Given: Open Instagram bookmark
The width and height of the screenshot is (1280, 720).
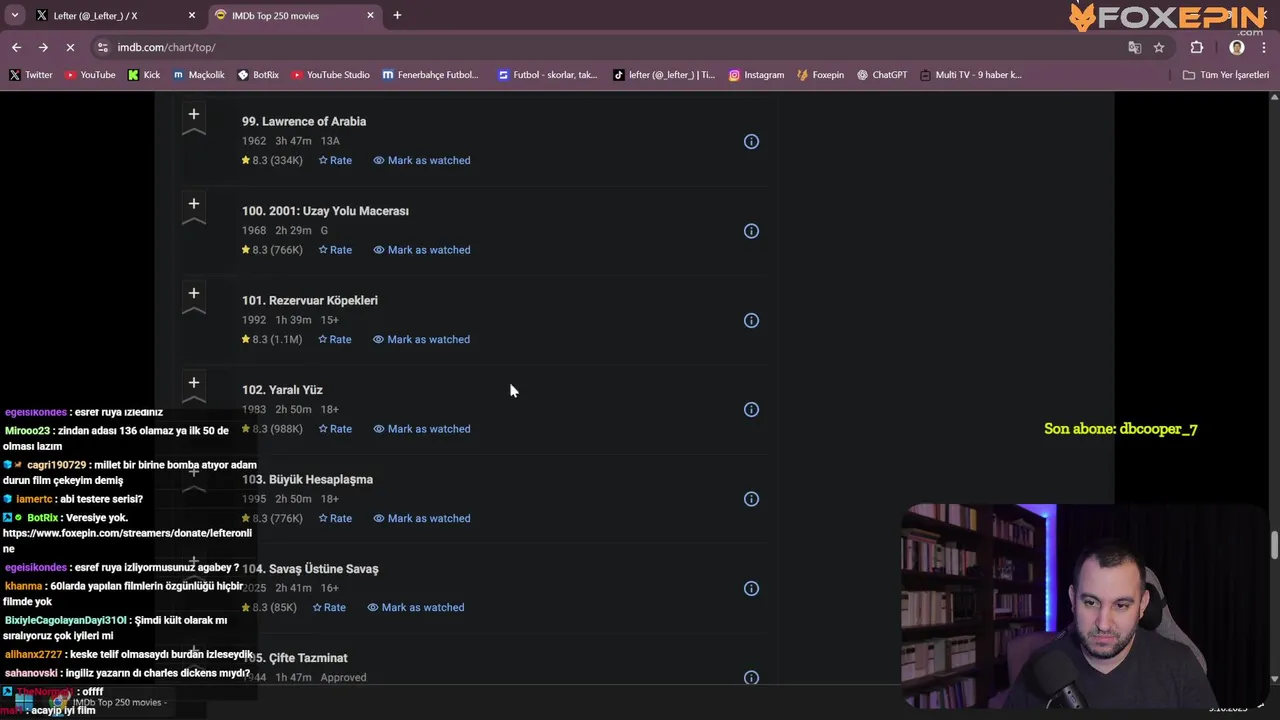Looking at the screenshot, I should pos(756,75).
